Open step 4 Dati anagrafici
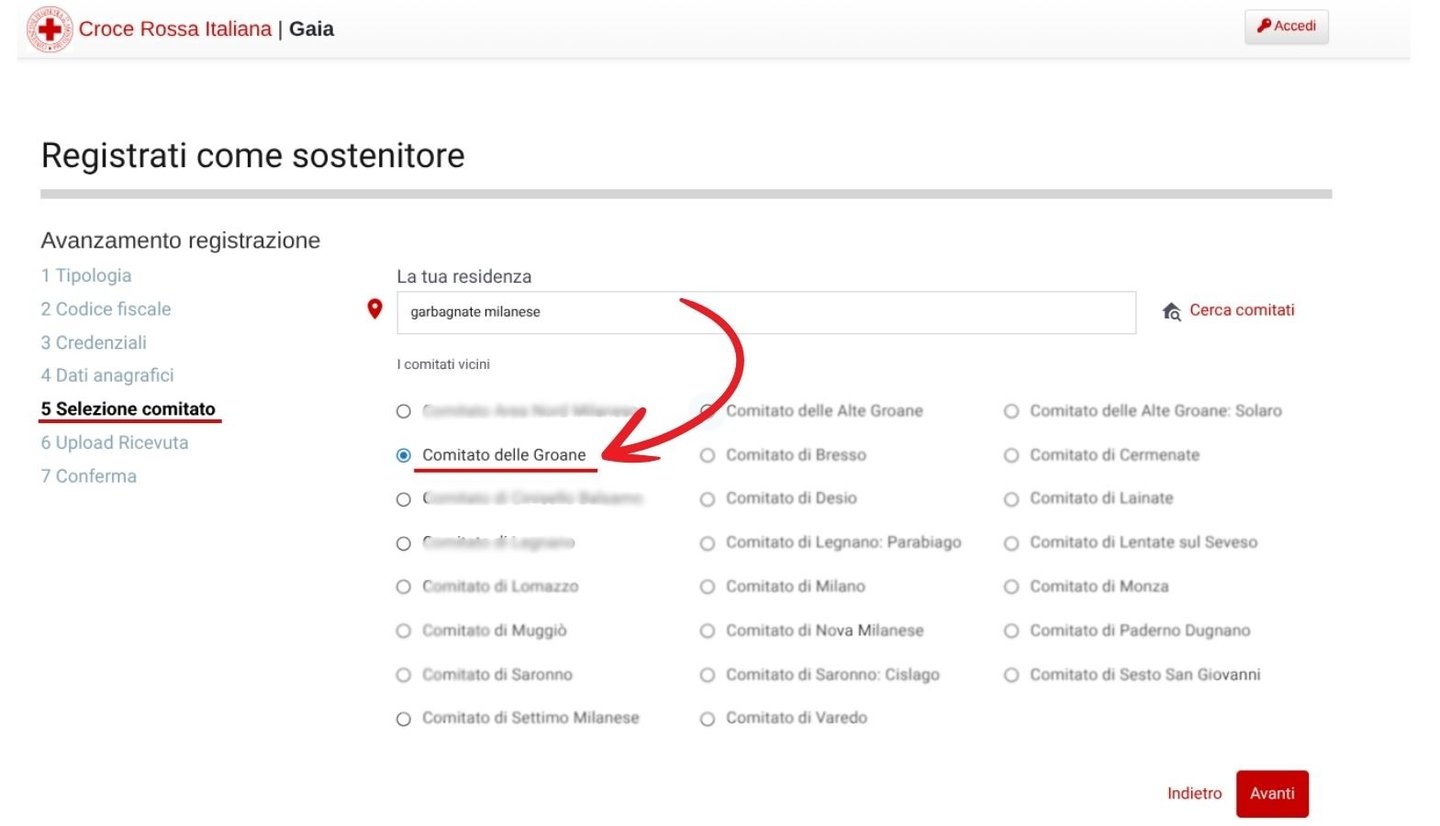This screenshot has height=826, width=1440. [x=107, y=376]
